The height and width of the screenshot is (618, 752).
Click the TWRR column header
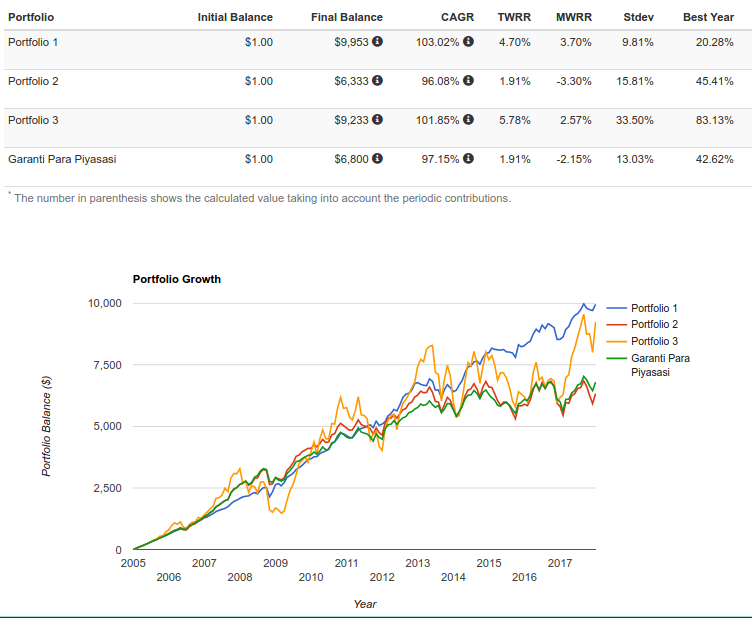[x=514, y=17]
